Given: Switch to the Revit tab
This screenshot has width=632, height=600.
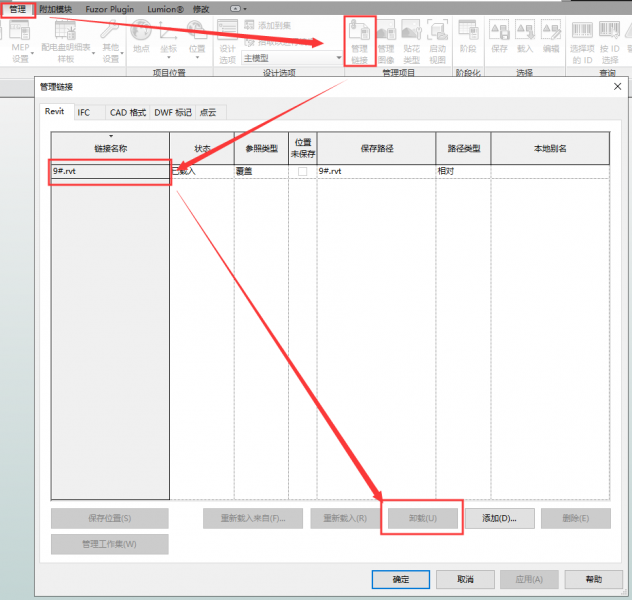Looking at the screenshot, I should pyautogui.click(x=54, y=112).
